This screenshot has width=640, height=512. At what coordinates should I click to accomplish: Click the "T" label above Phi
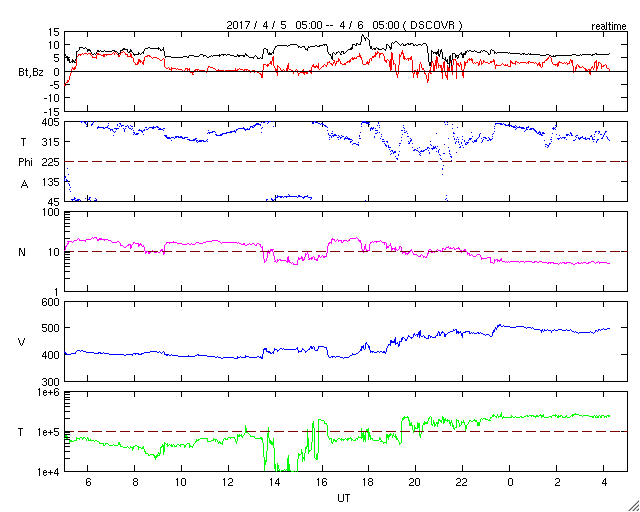tap(24, 141)
